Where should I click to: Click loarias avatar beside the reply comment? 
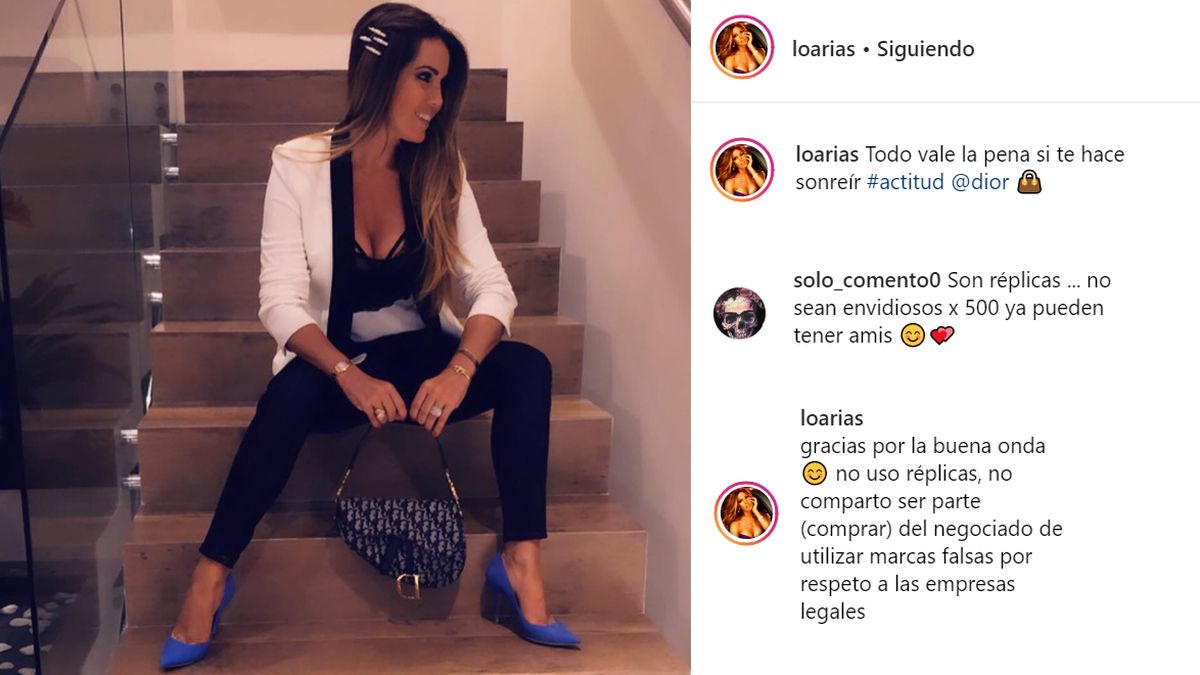click(746, 513)
